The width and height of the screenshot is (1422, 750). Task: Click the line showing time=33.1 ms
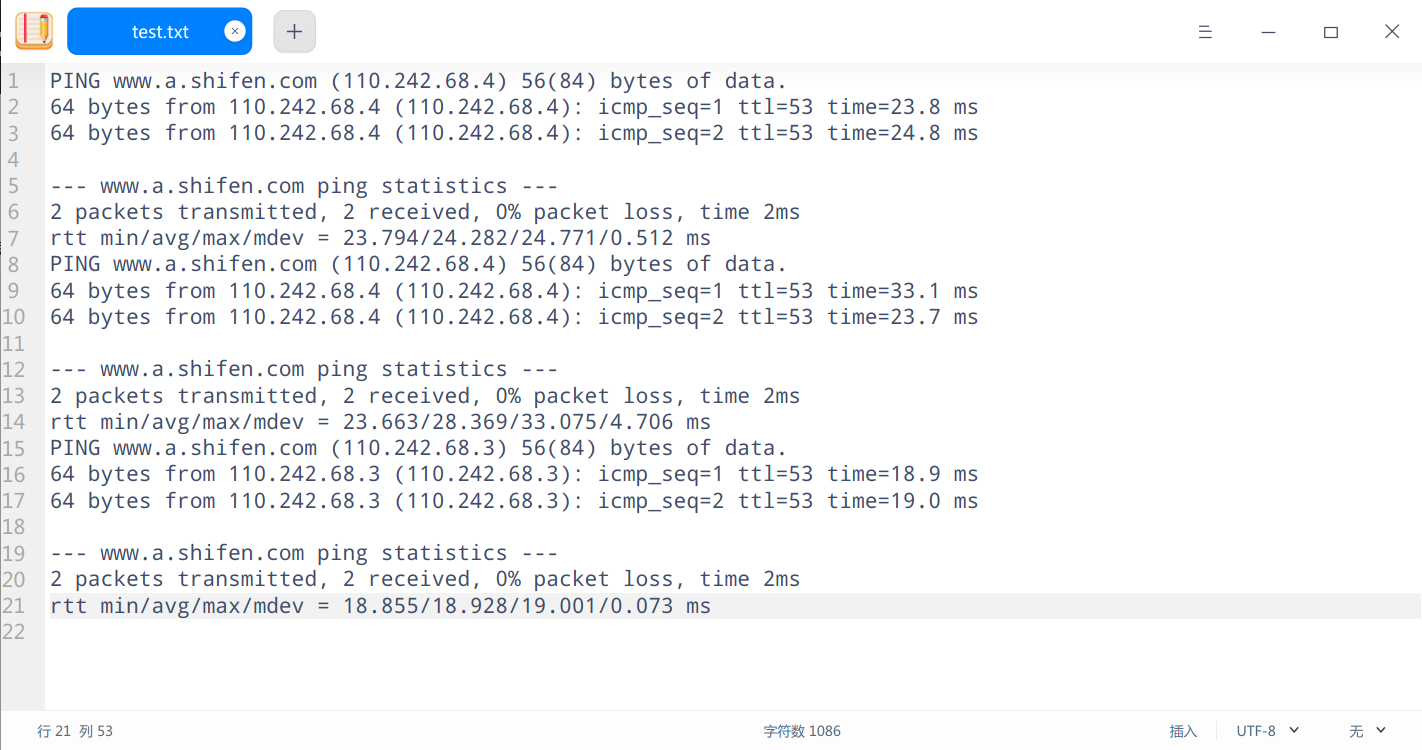514,291
